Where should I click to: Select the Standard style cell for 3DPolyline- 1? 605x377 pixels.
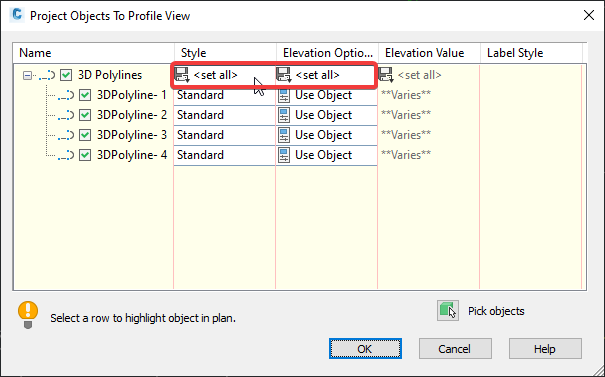[224, 95]
